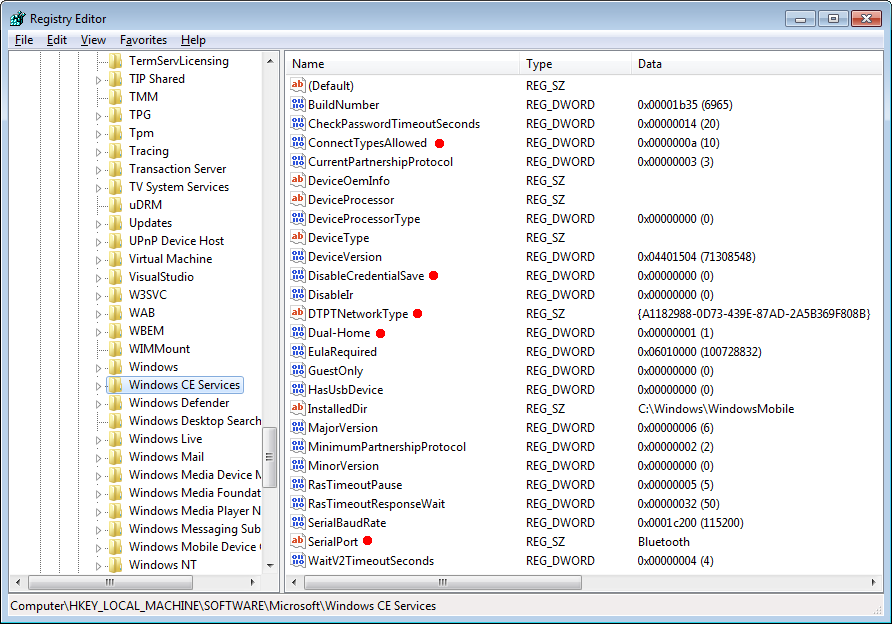This screenshot has width=892, height=624.
Task: Click the values pane scroll right arrow
Action: (874, 582)
